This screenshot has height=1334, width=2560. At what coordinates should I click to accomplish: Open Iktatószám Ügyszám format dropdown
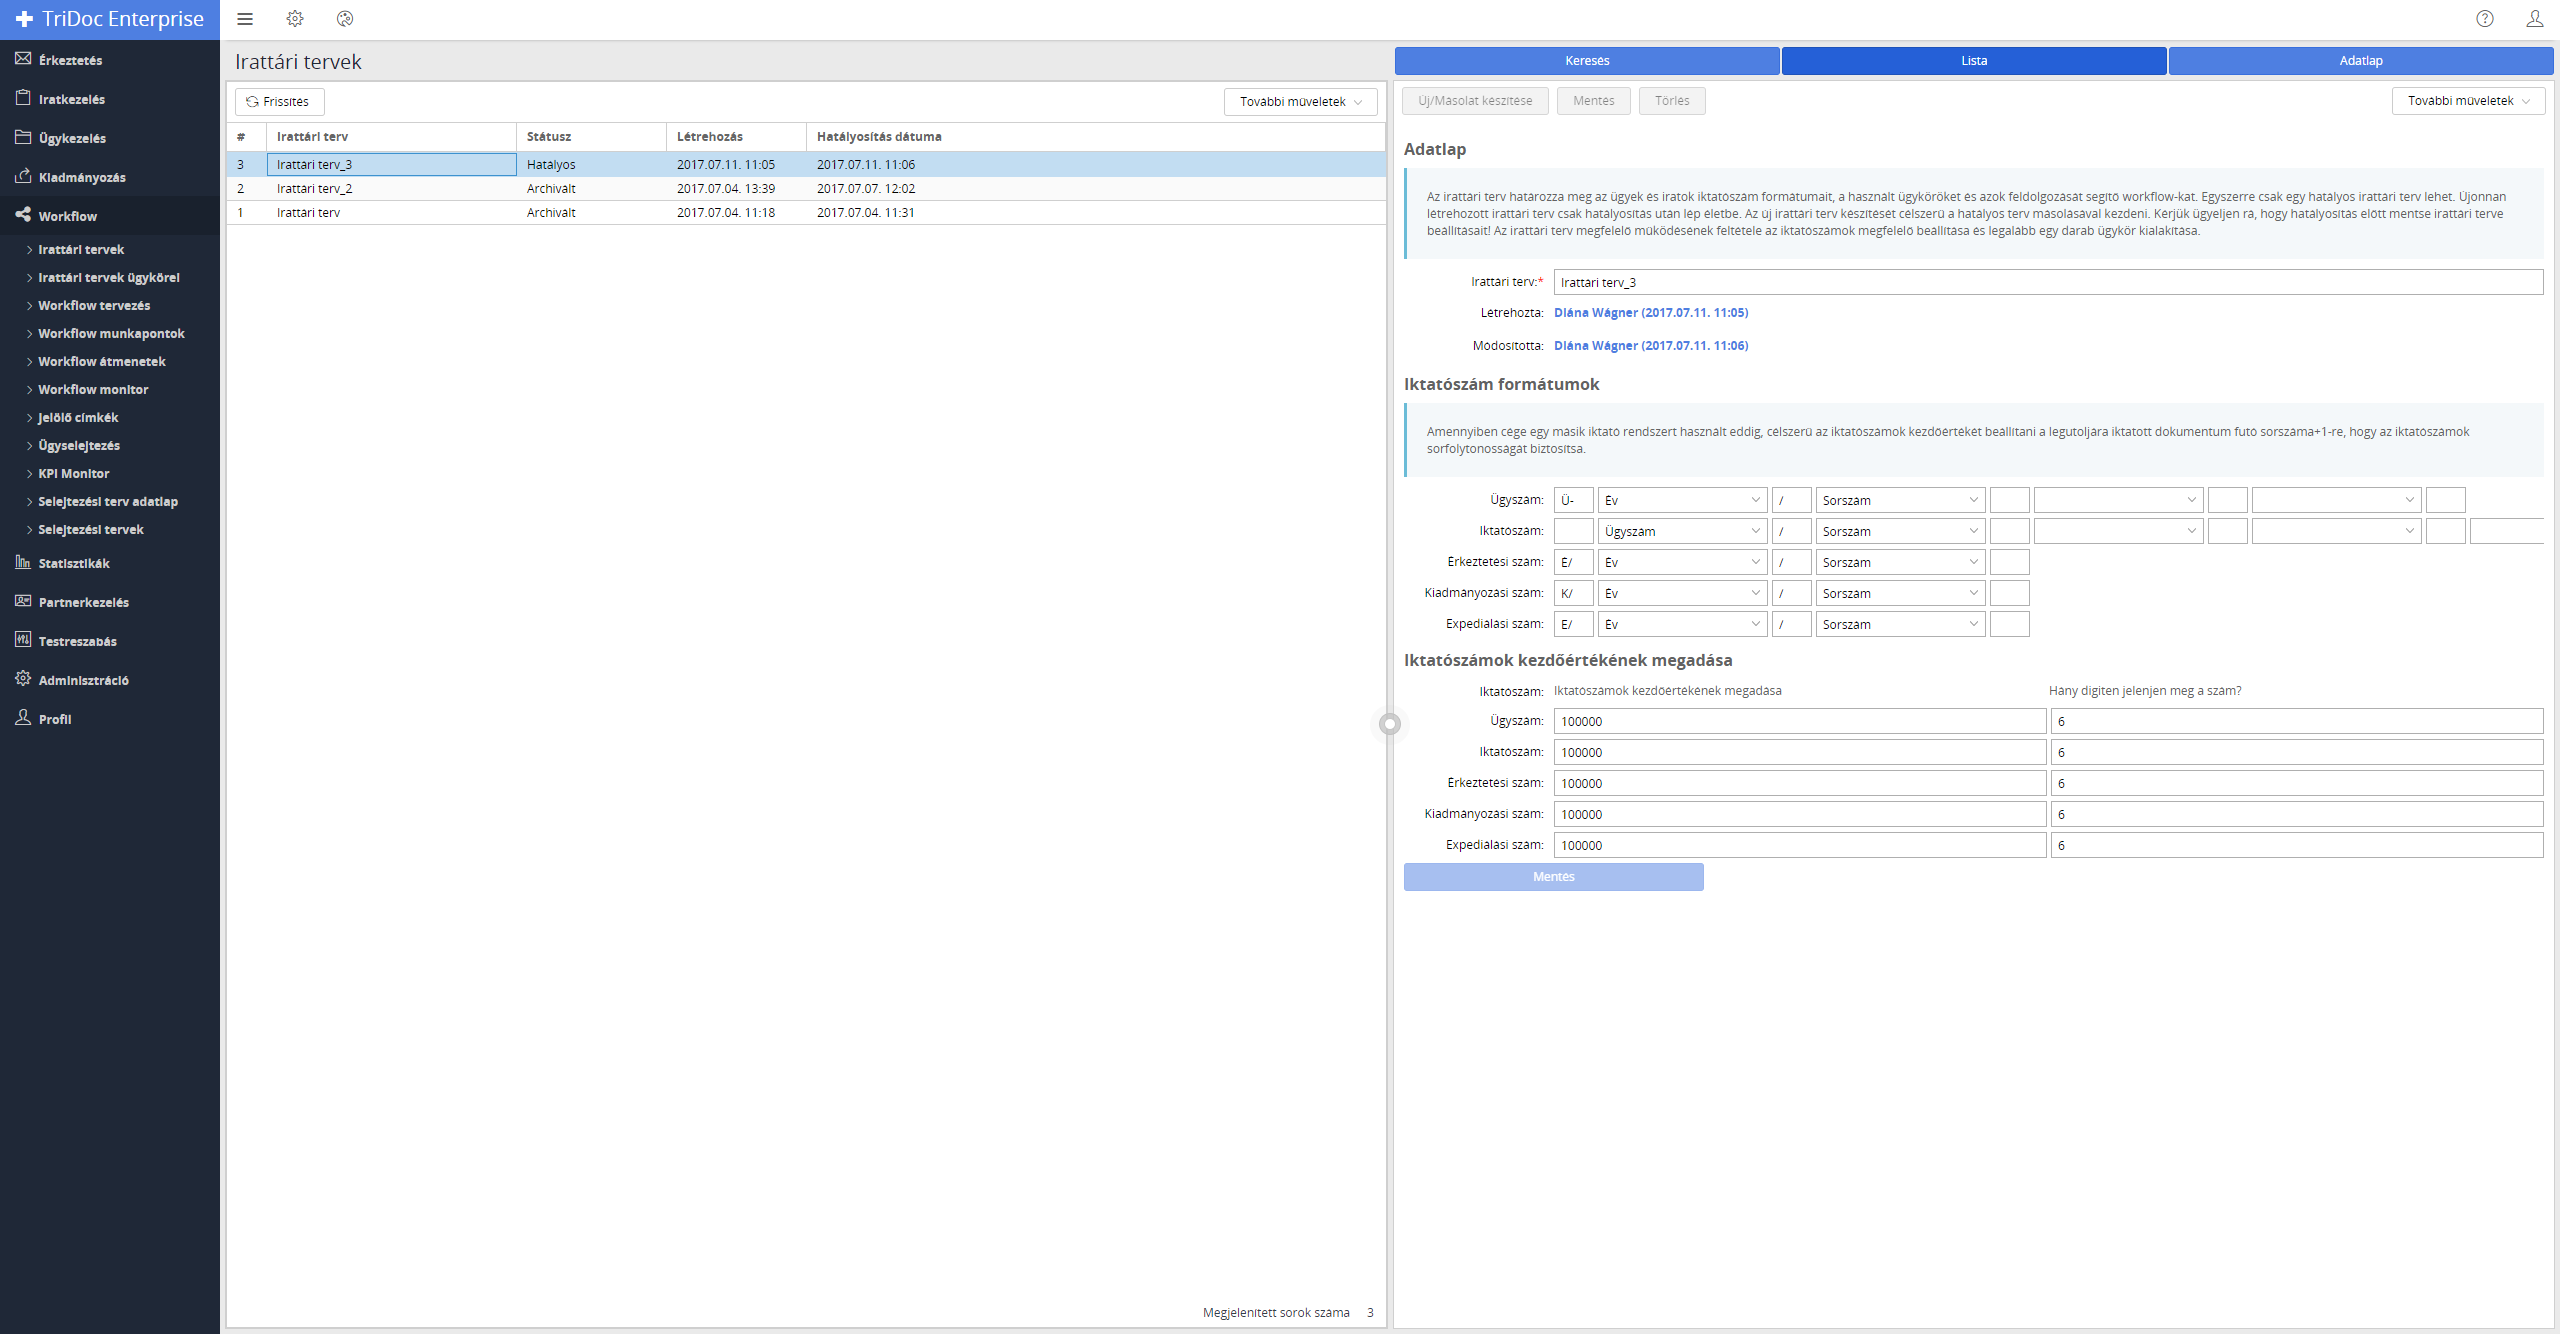pos(1682,531)
